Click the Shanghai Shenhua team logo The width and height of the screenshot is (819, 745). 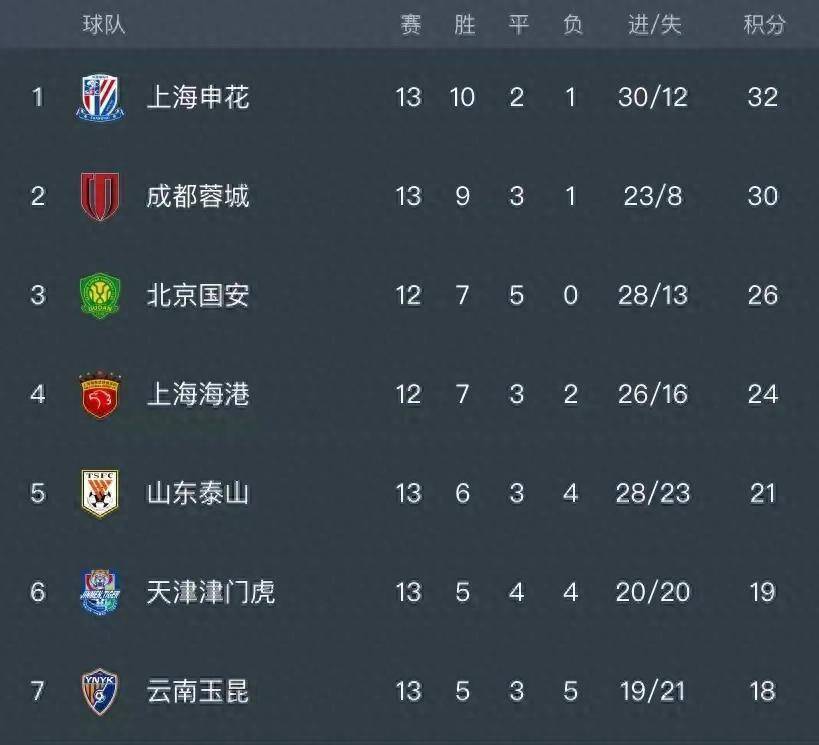(x=100, y=97)
